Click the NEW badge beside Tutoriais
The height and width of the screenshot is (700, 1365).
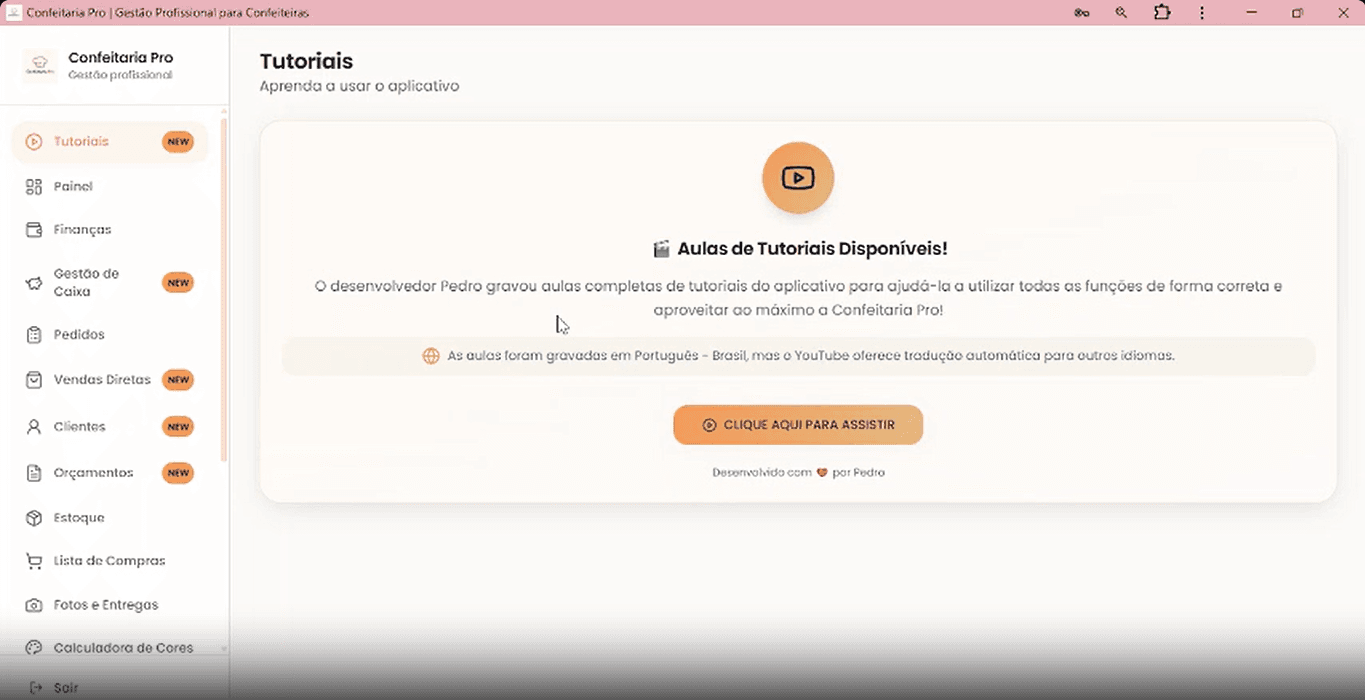178,142
